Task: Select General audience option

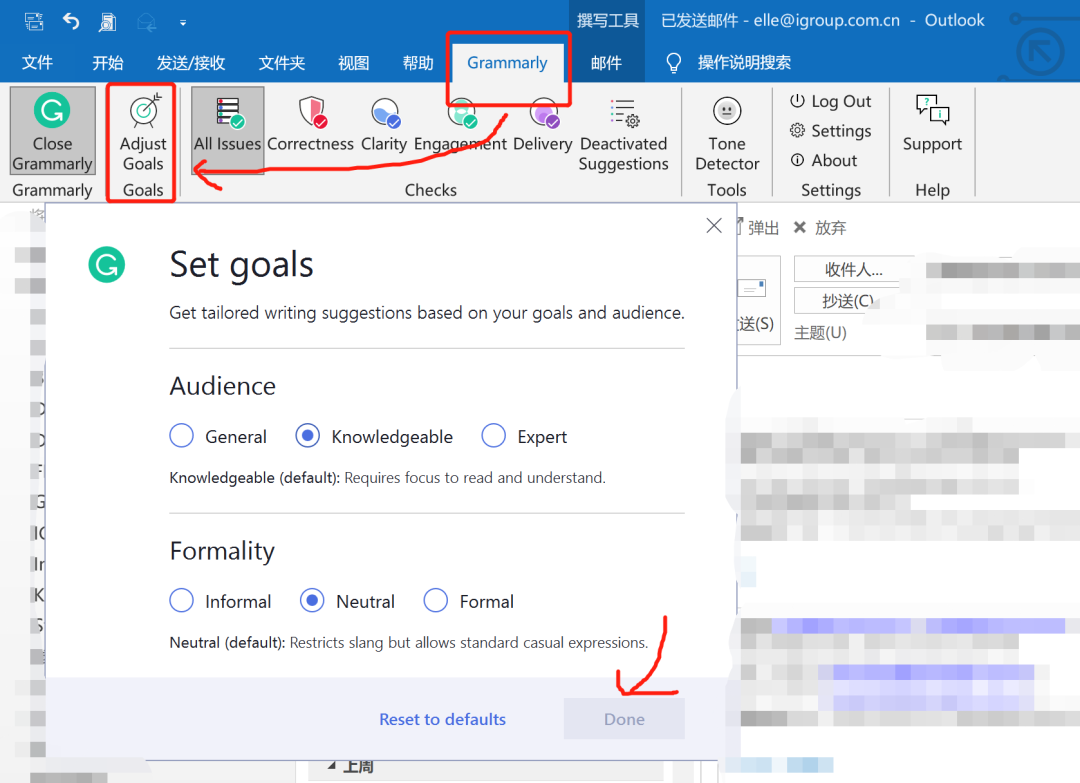Action: pos(181,436)
